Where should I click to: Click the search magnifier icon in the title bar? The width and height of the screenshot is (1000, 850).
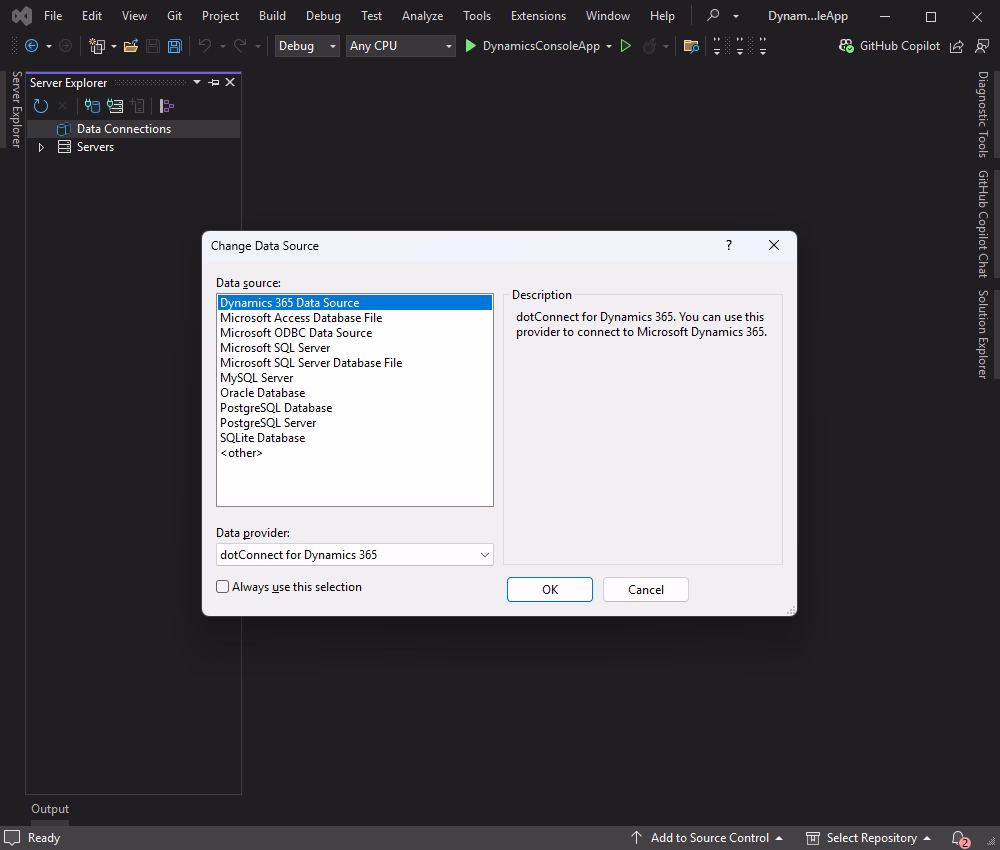(x=713, y=15)
